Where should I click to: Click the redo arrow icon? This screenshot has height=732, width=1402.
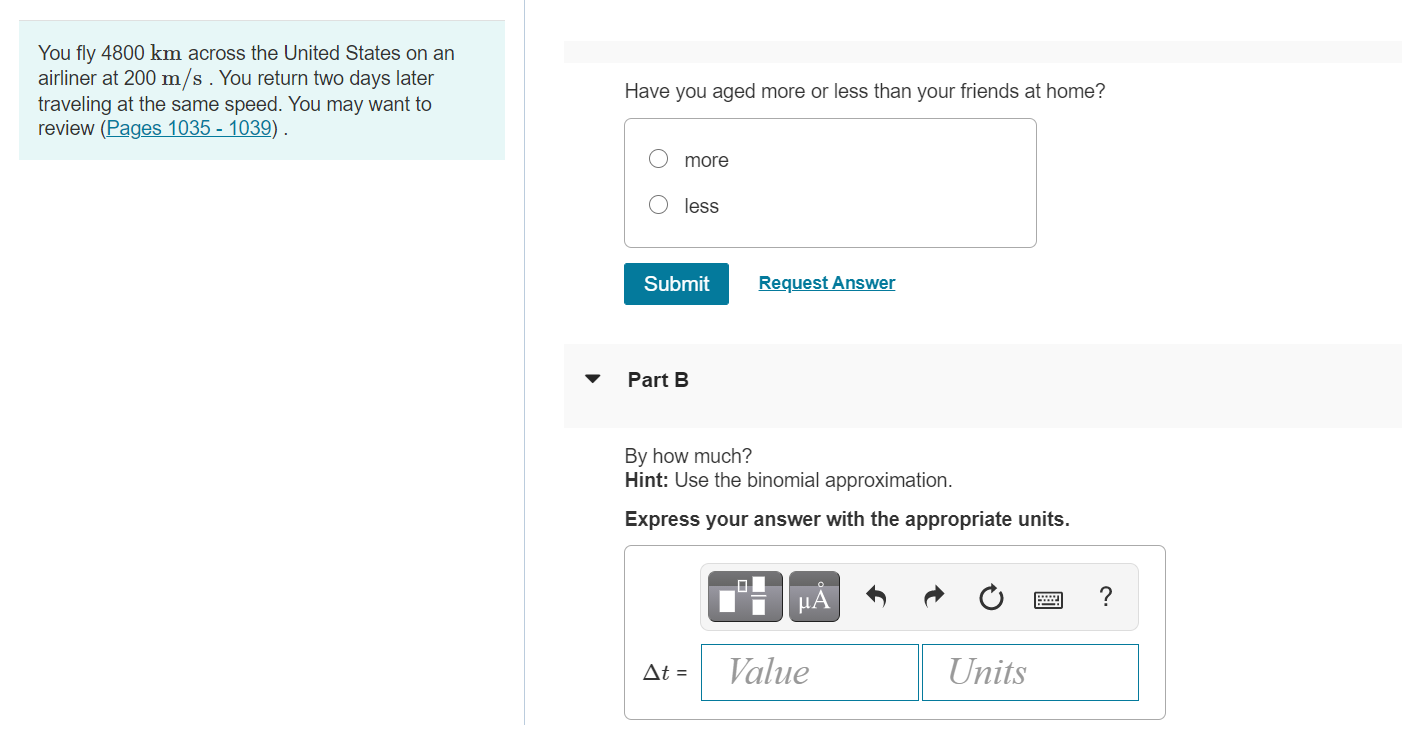coord(933,598)
